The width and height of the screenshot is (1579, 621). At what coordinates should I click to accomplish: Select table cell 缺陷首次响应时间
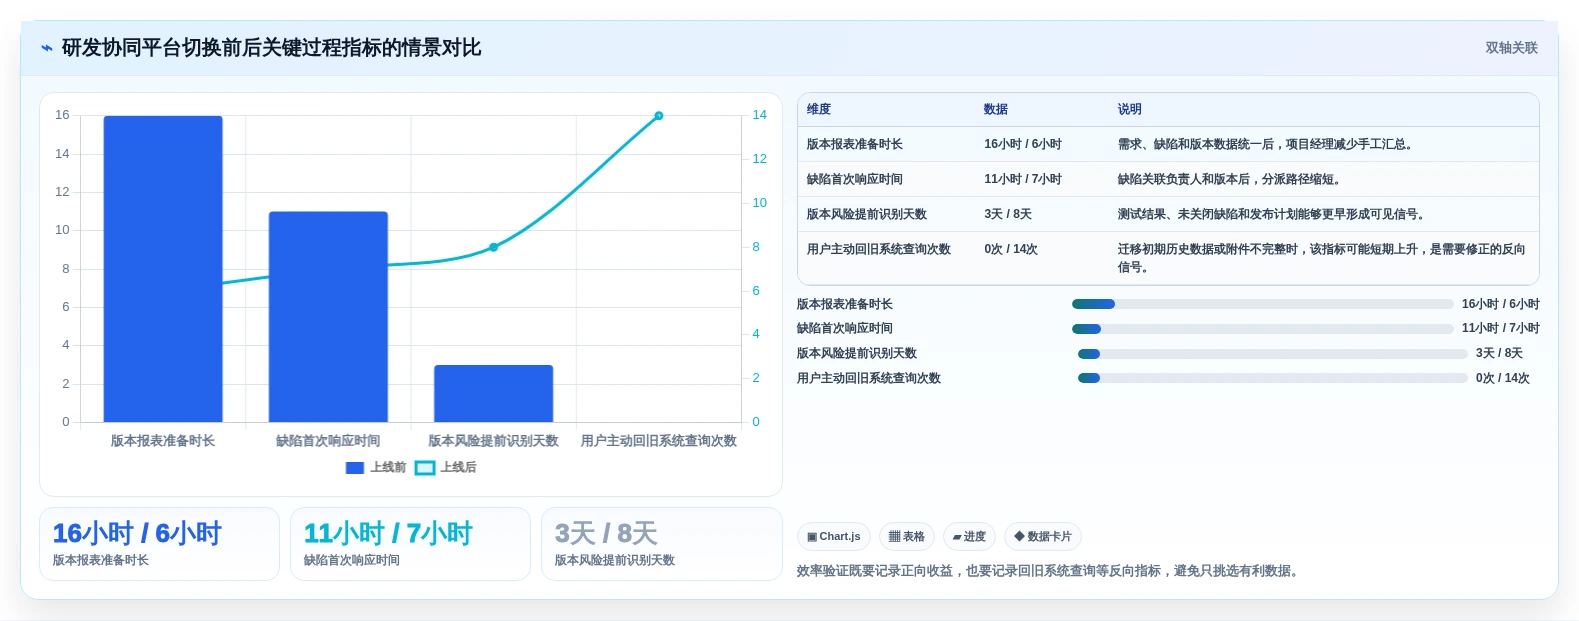855,180
